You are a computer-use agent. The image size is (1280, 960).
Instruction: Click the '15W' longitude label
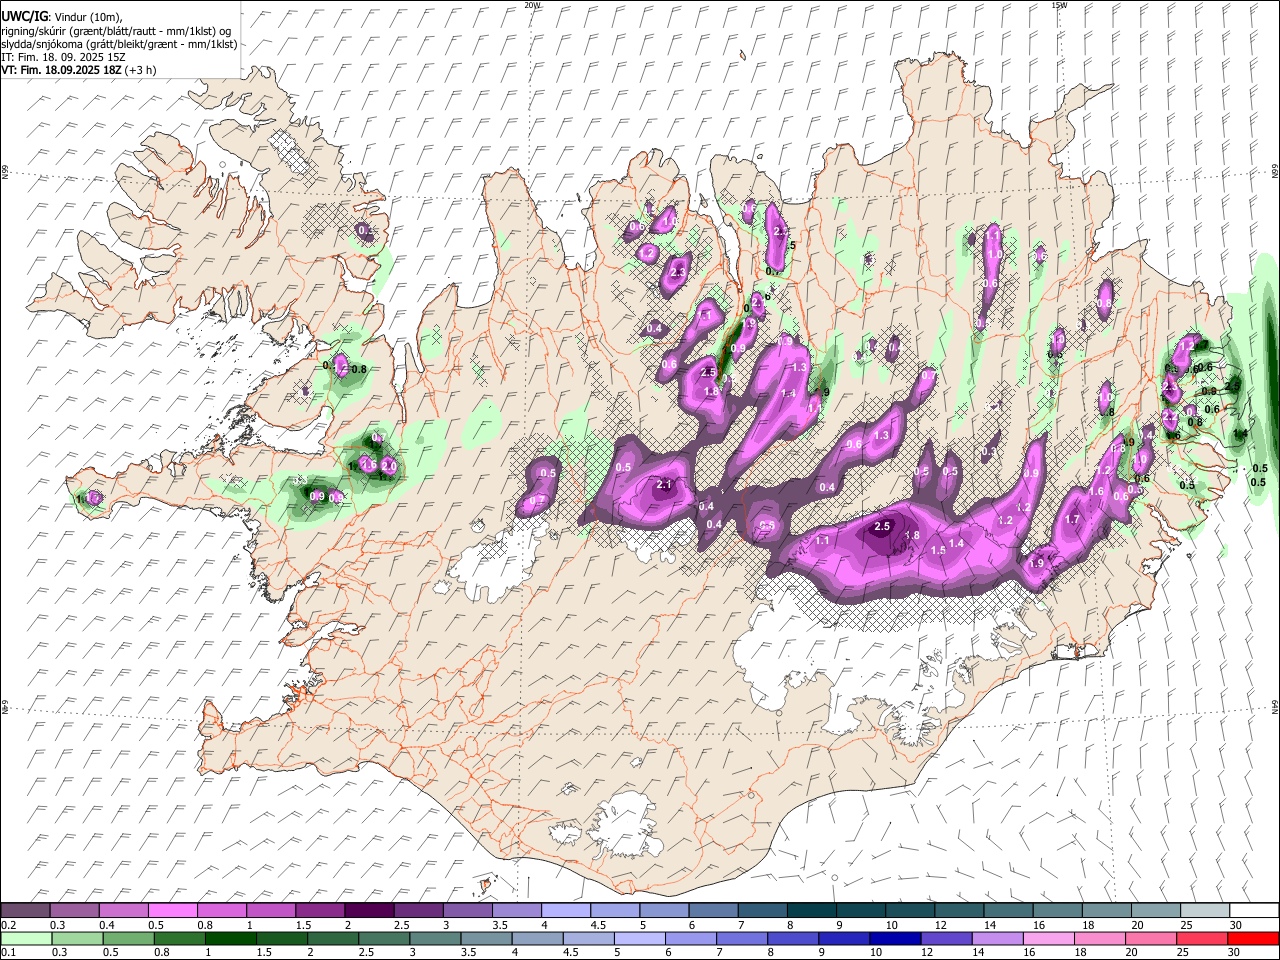coord(1059,5)
